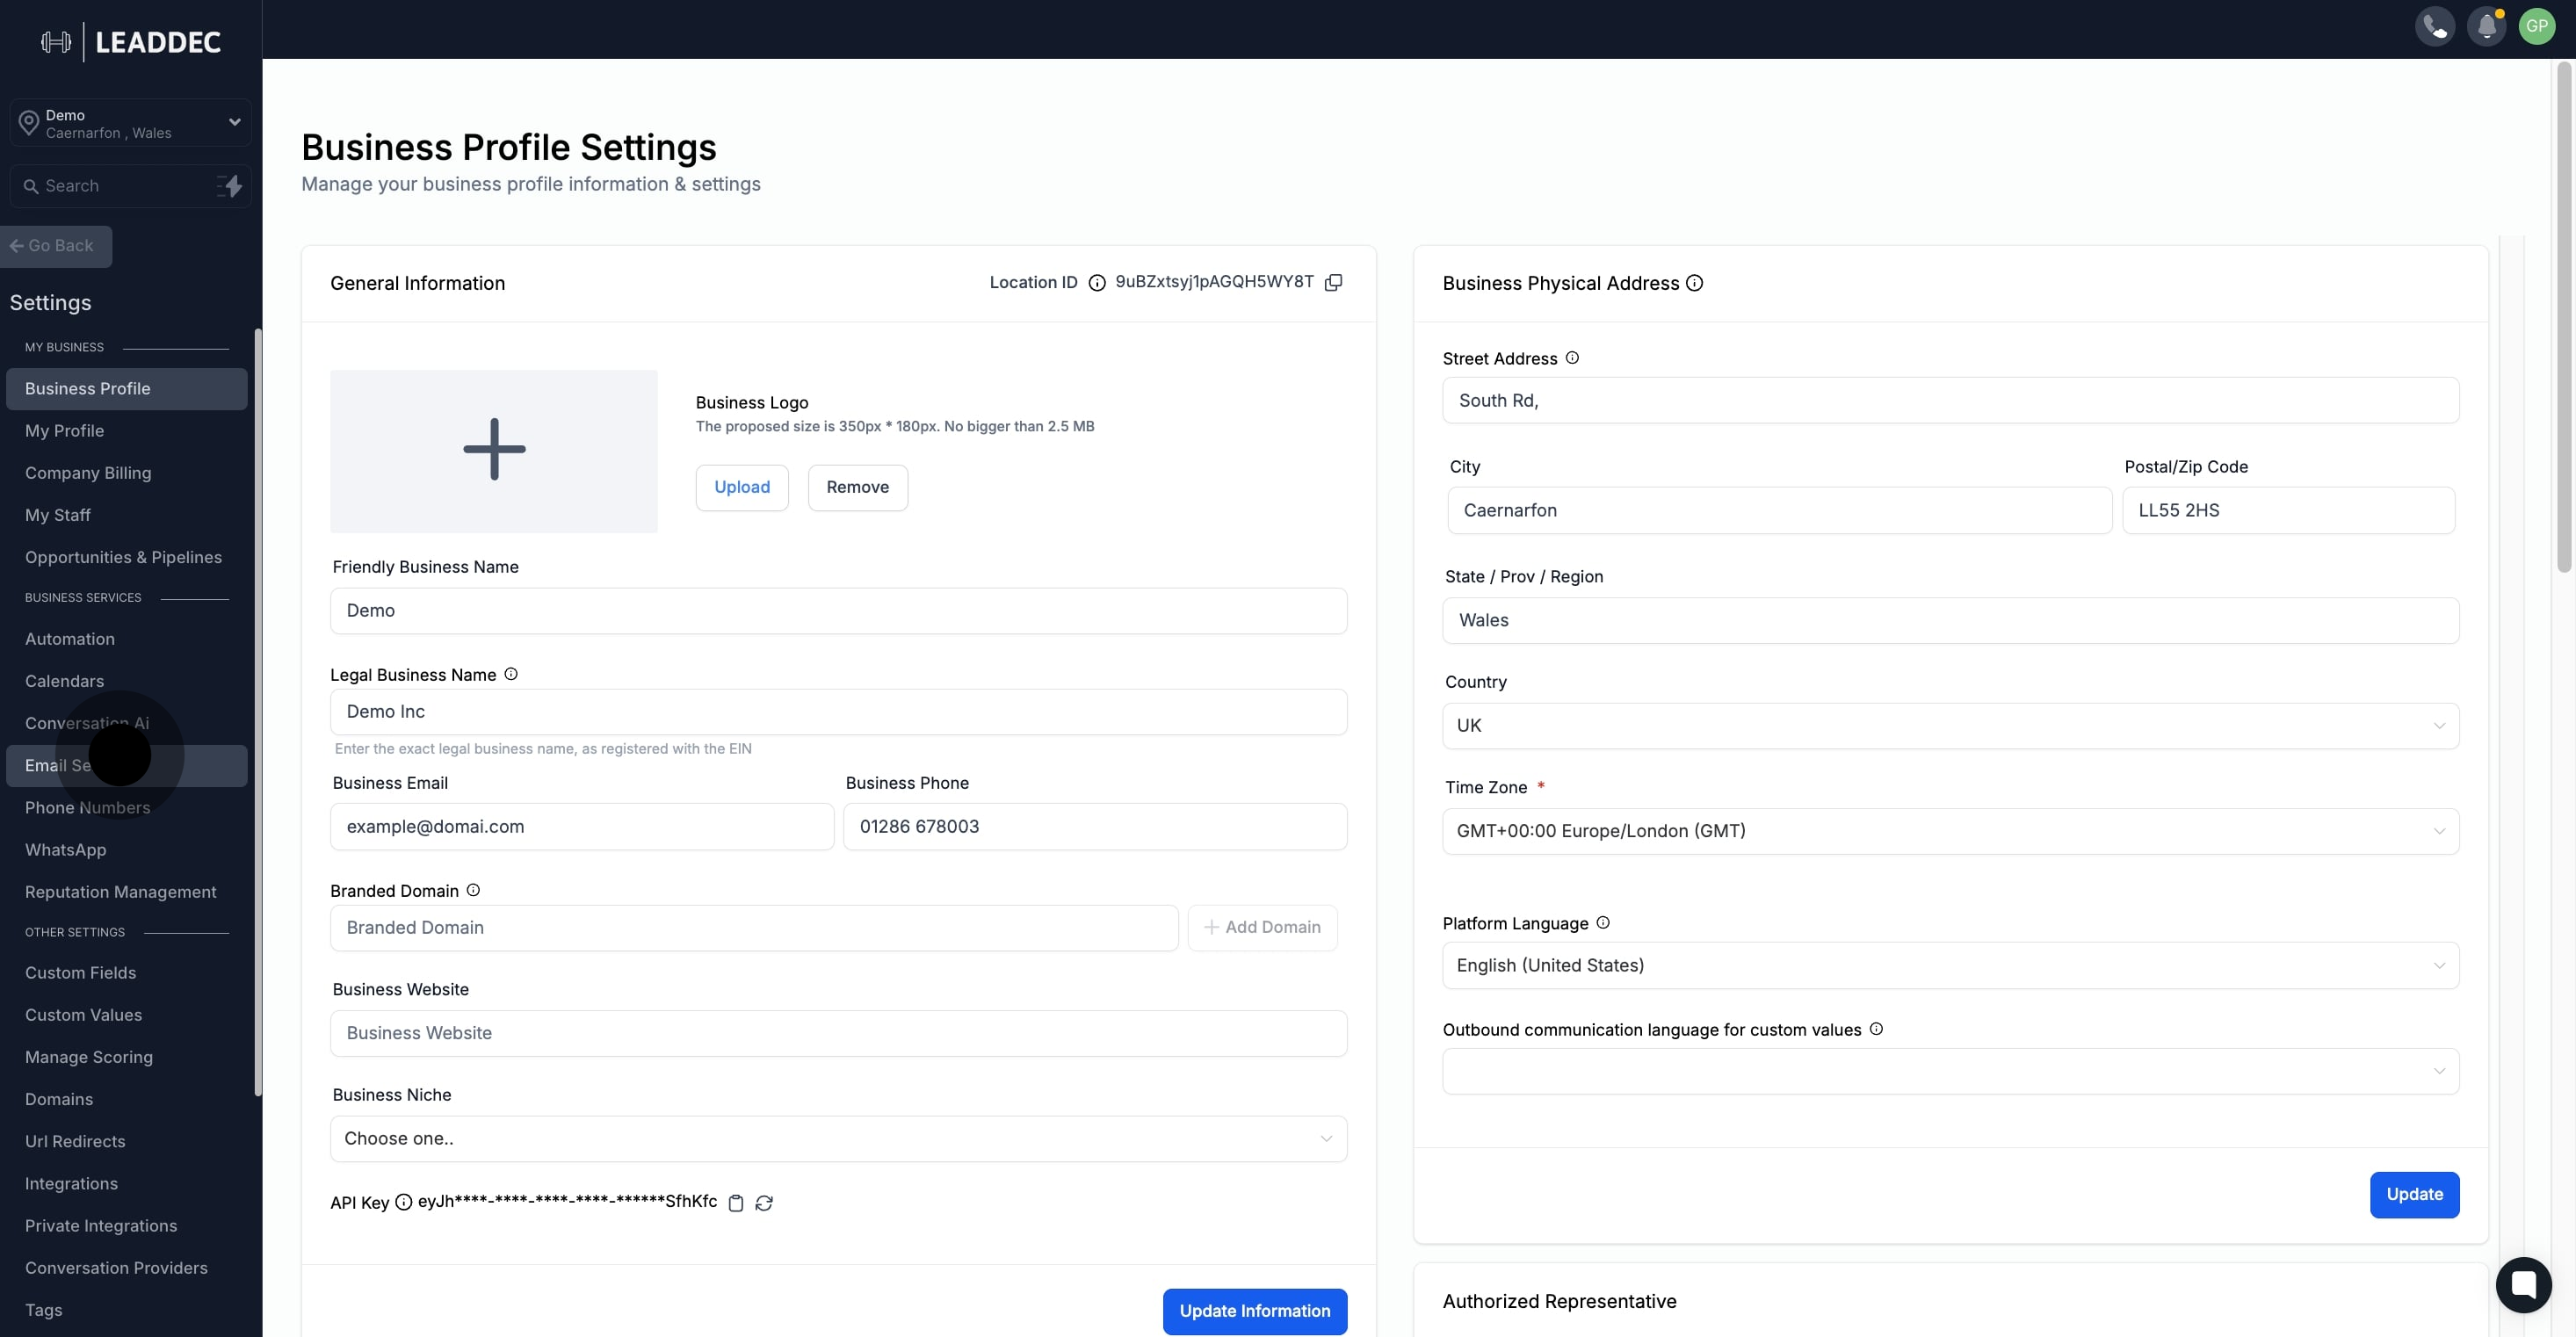The image size is (2576, 1337).
Task: Open Business Profile settings
Action: tap(127, 389)
